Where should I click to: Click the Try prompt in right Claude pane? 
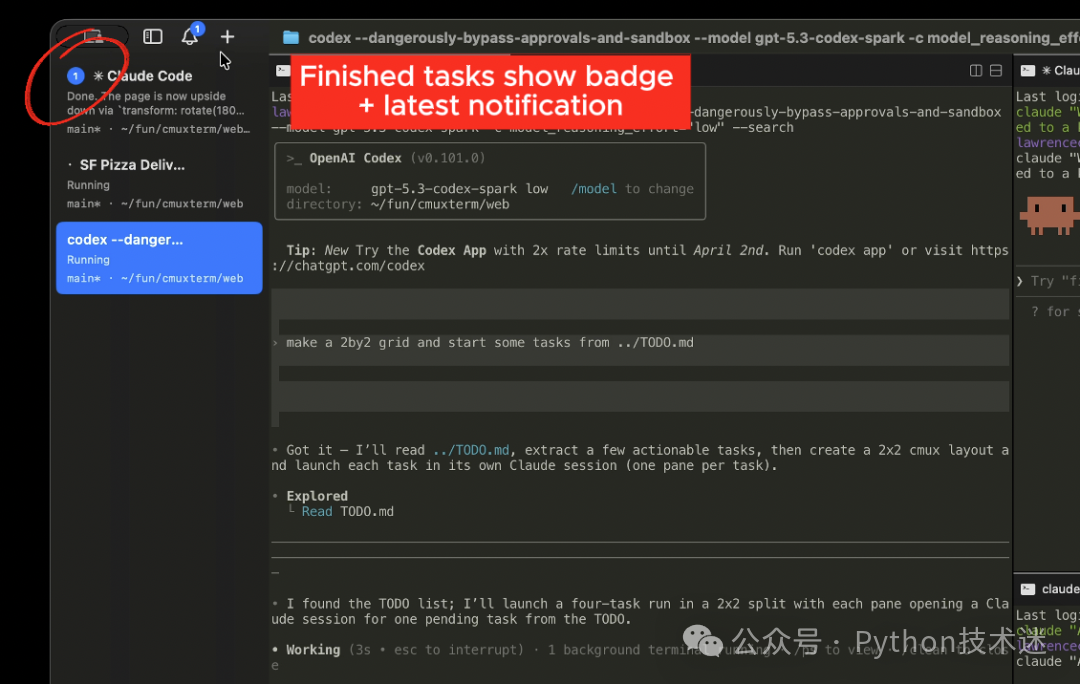coord(1048,281)
